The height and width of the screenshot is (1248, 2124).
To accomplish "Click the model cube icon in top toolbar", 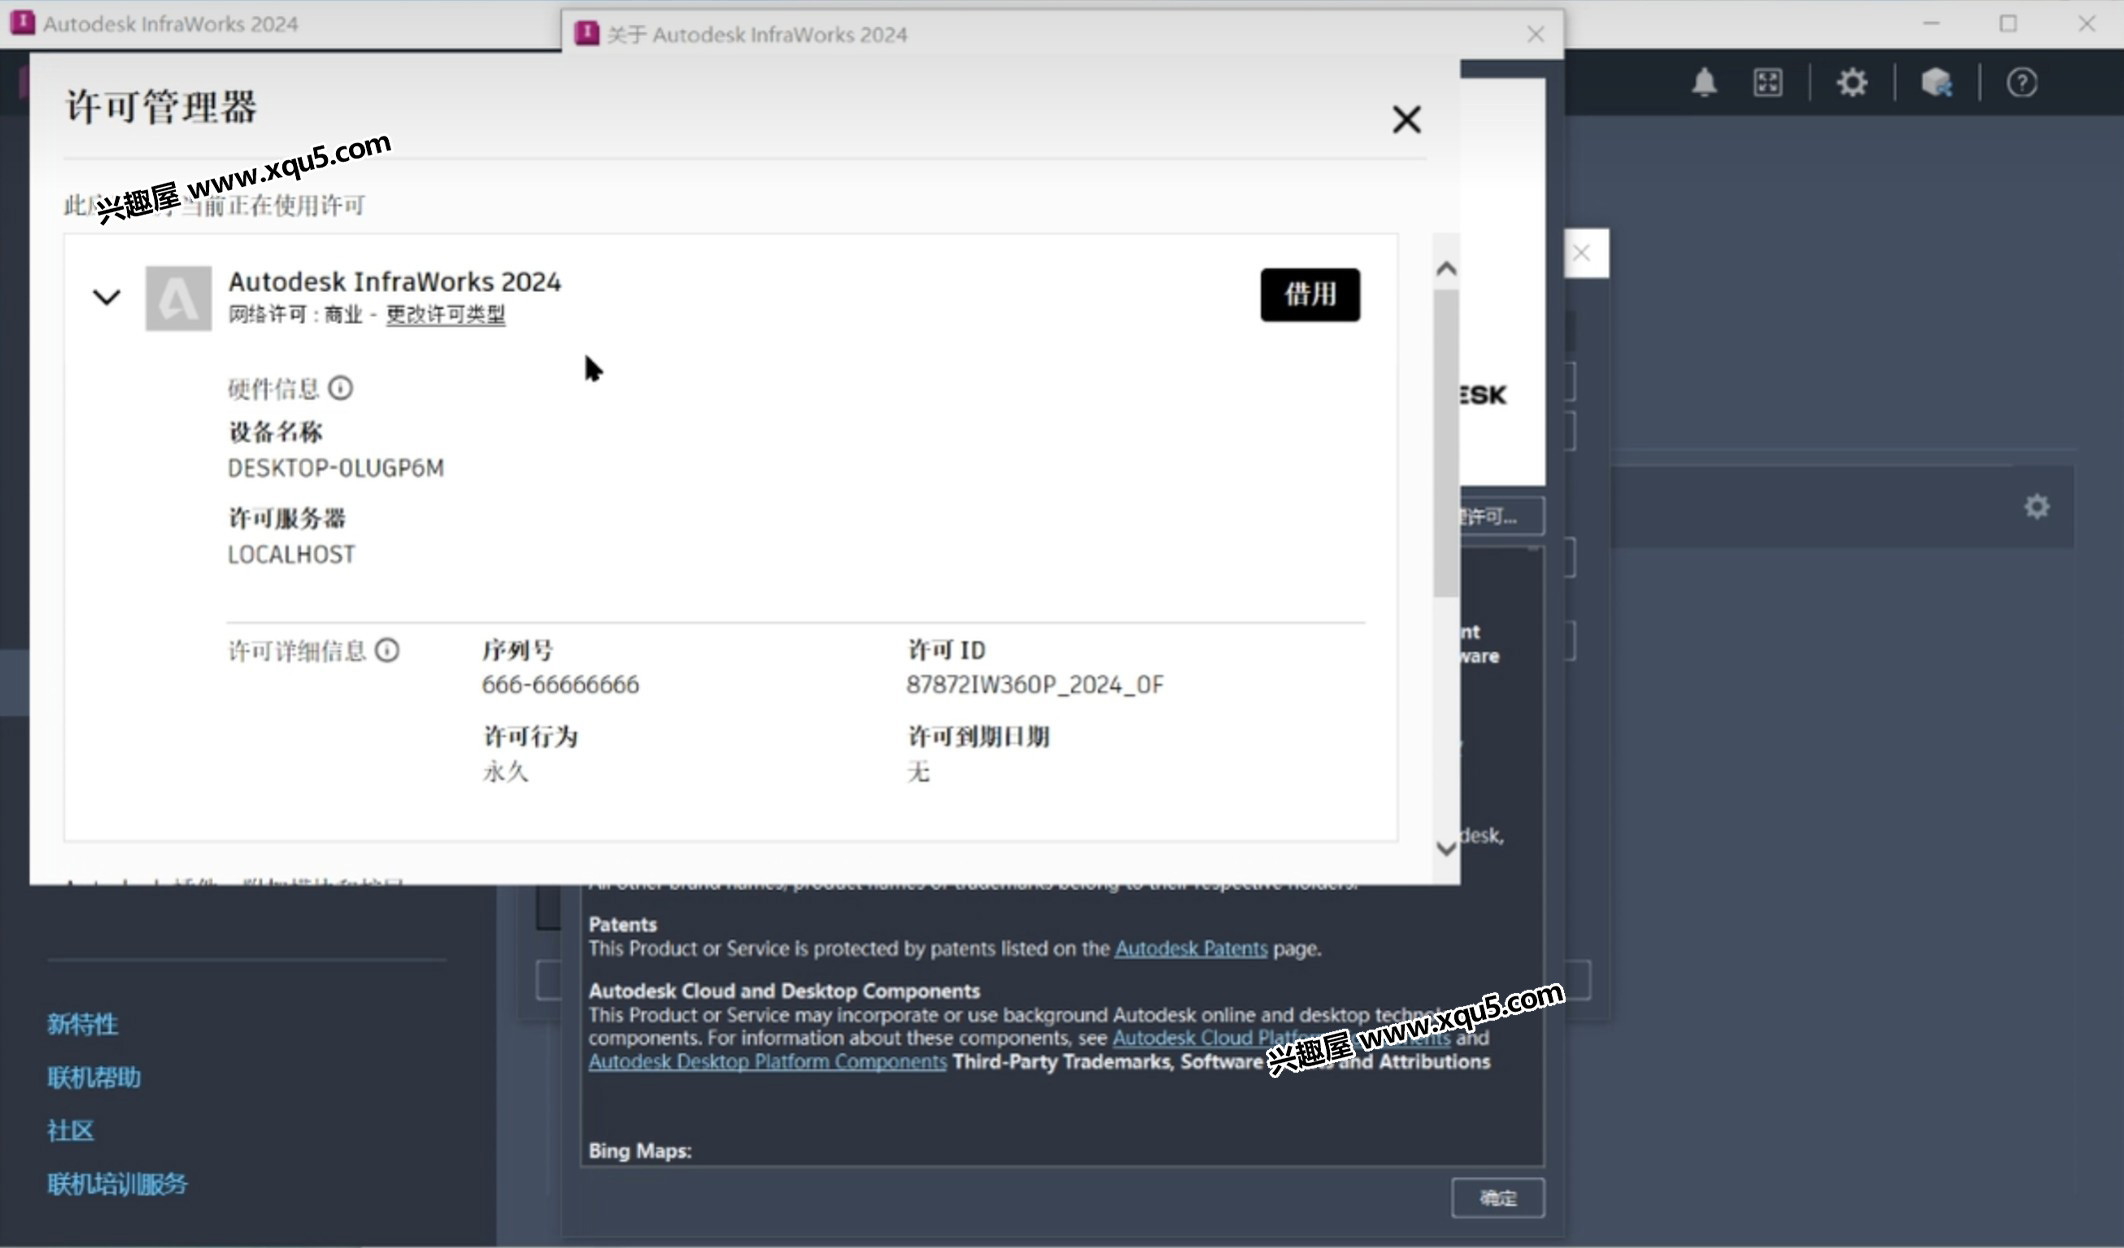I will point(1936,82).
